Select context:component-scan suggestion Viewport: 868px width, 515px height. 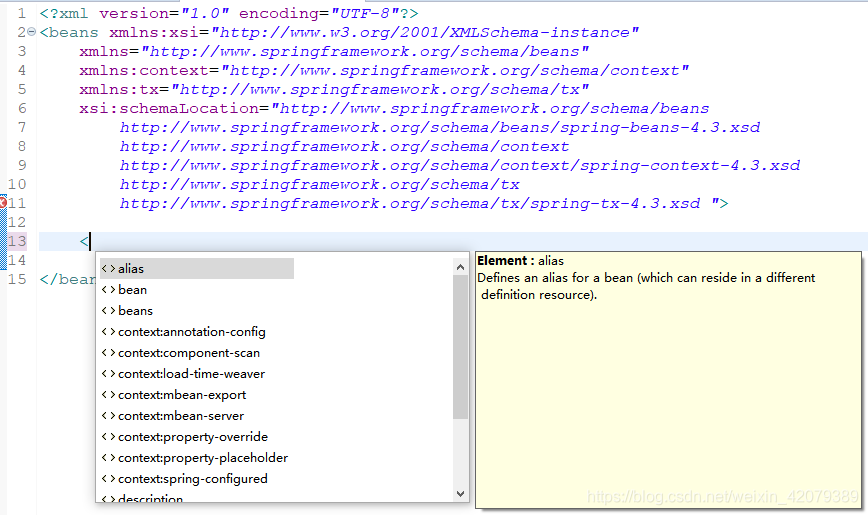pos(189,353)
